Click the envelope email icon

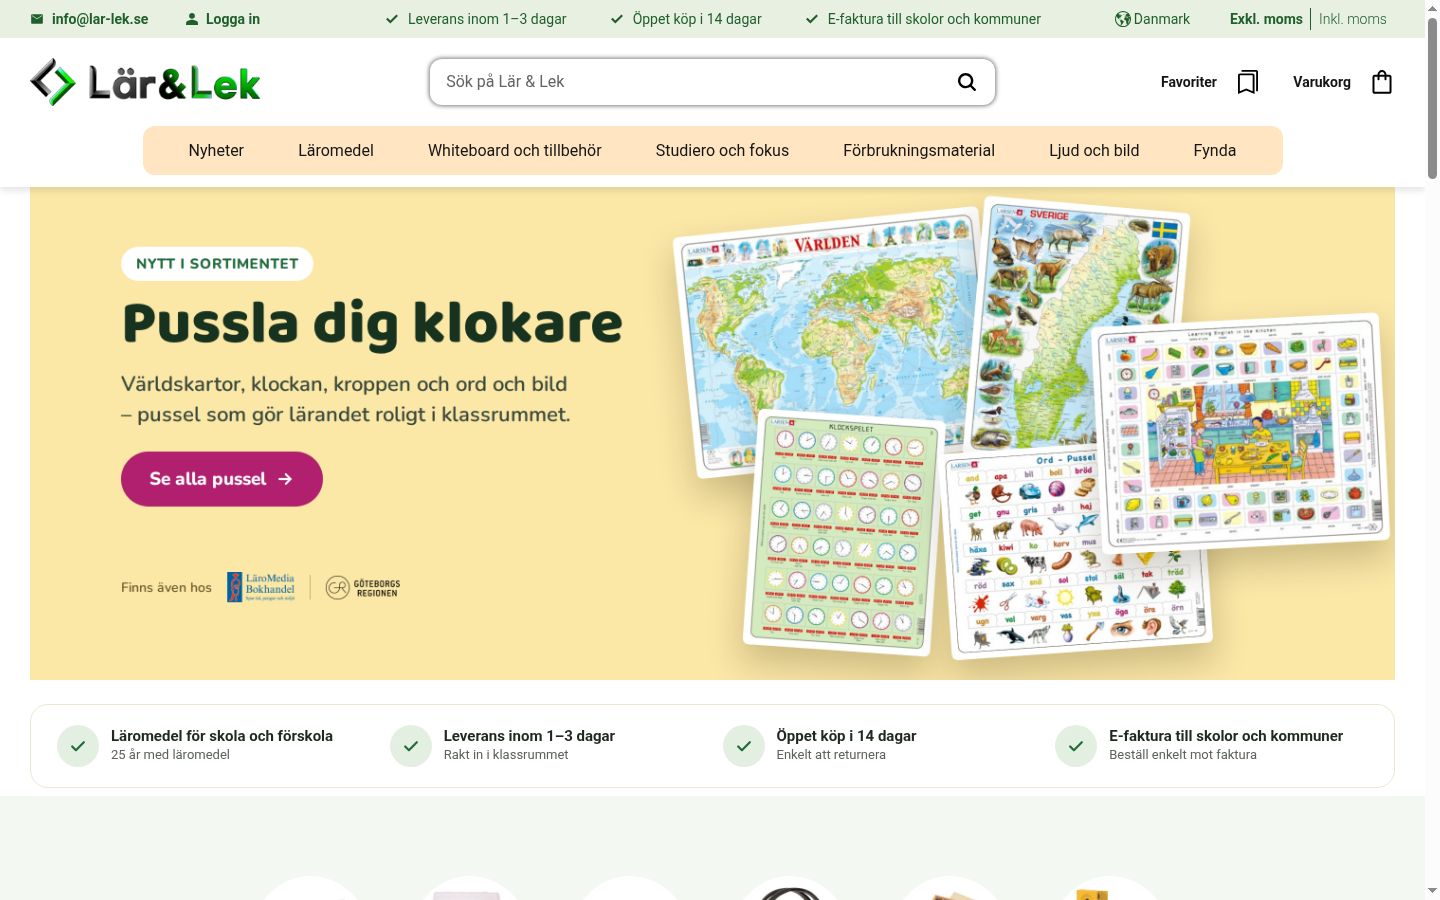tap(37, 19)
